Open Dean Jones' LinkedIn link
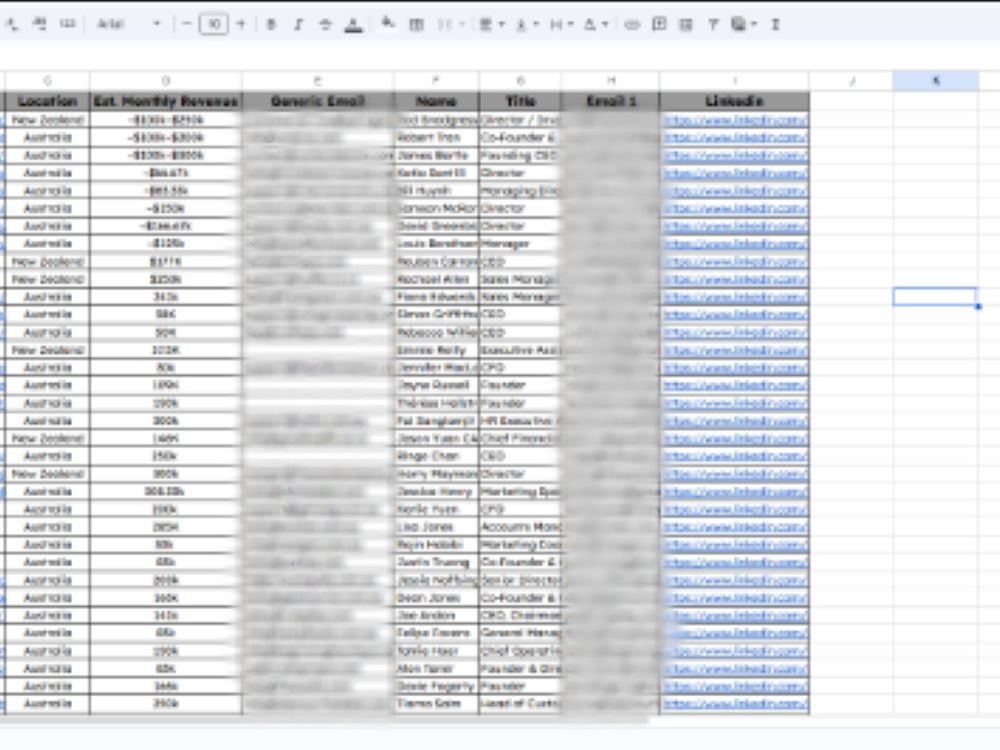Image resolution: width=1000 pixels, height=750 pixels. click(735, 598)
